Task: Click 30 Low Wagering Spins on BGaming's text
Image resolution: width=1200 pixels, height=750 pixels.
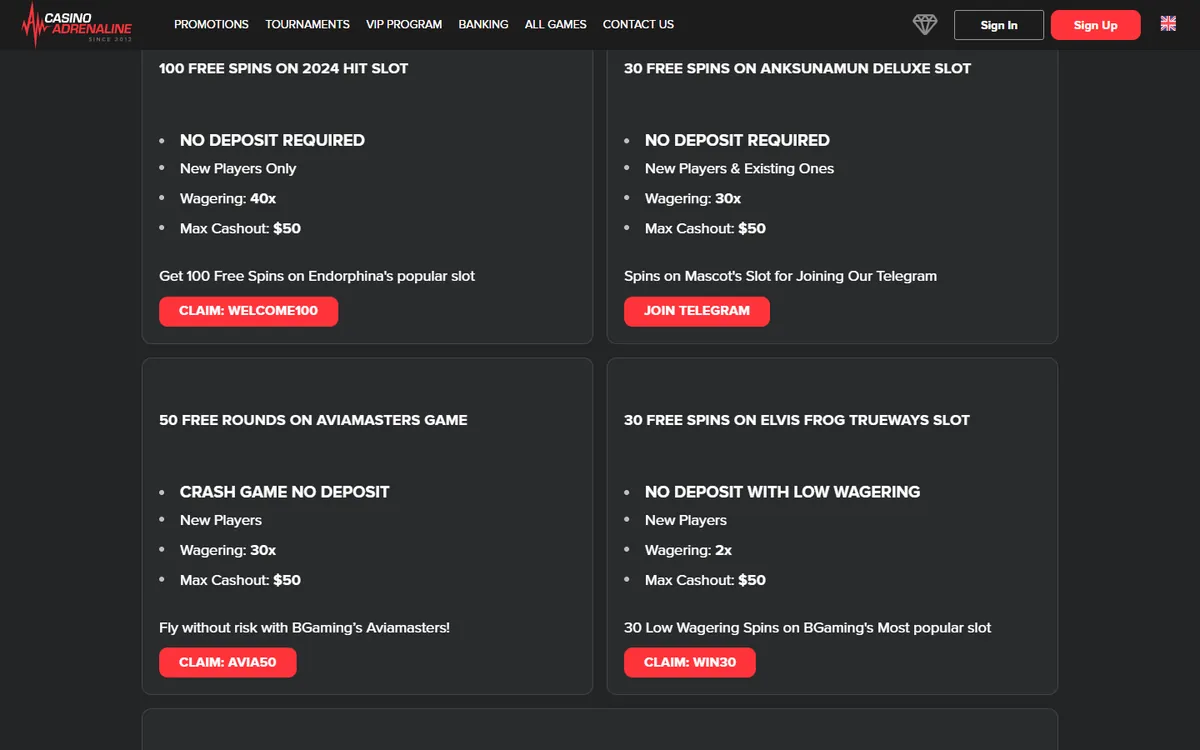Action: (x=808, y=628)
